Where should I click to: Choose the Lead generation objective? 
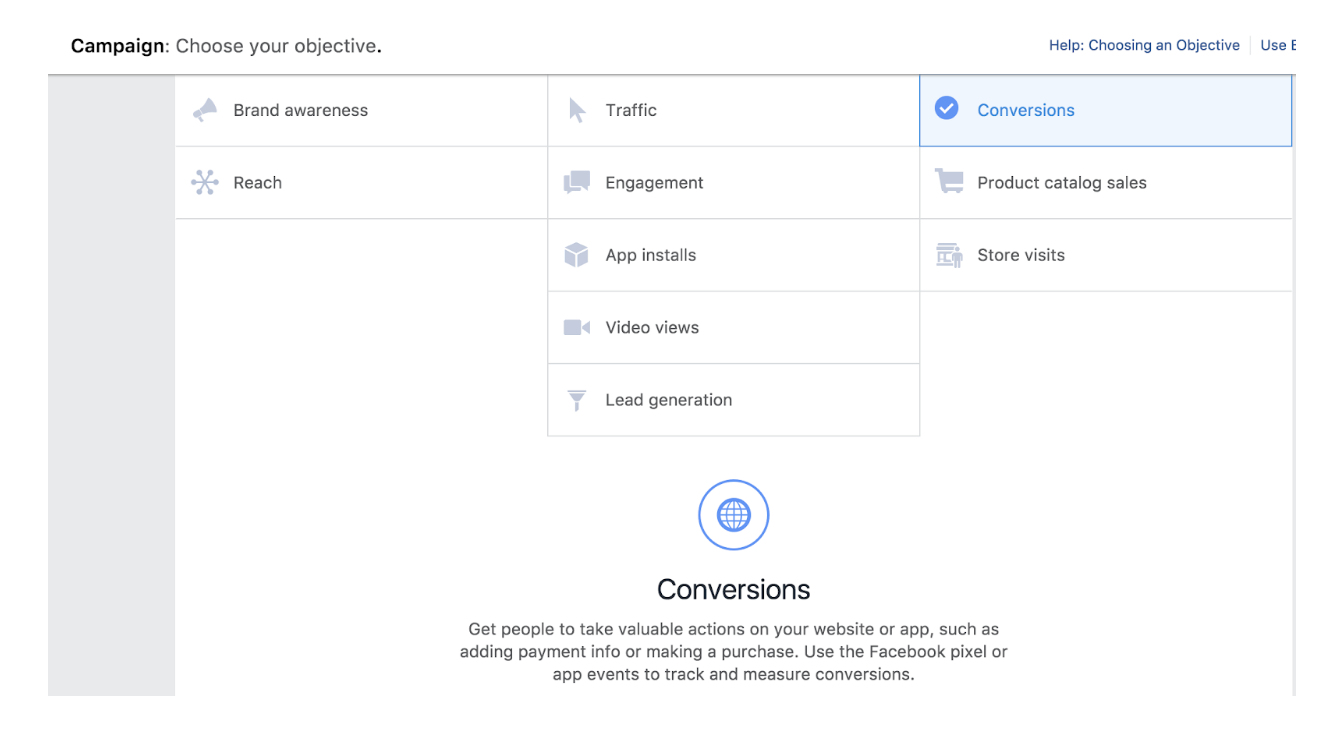pos(668,400)
